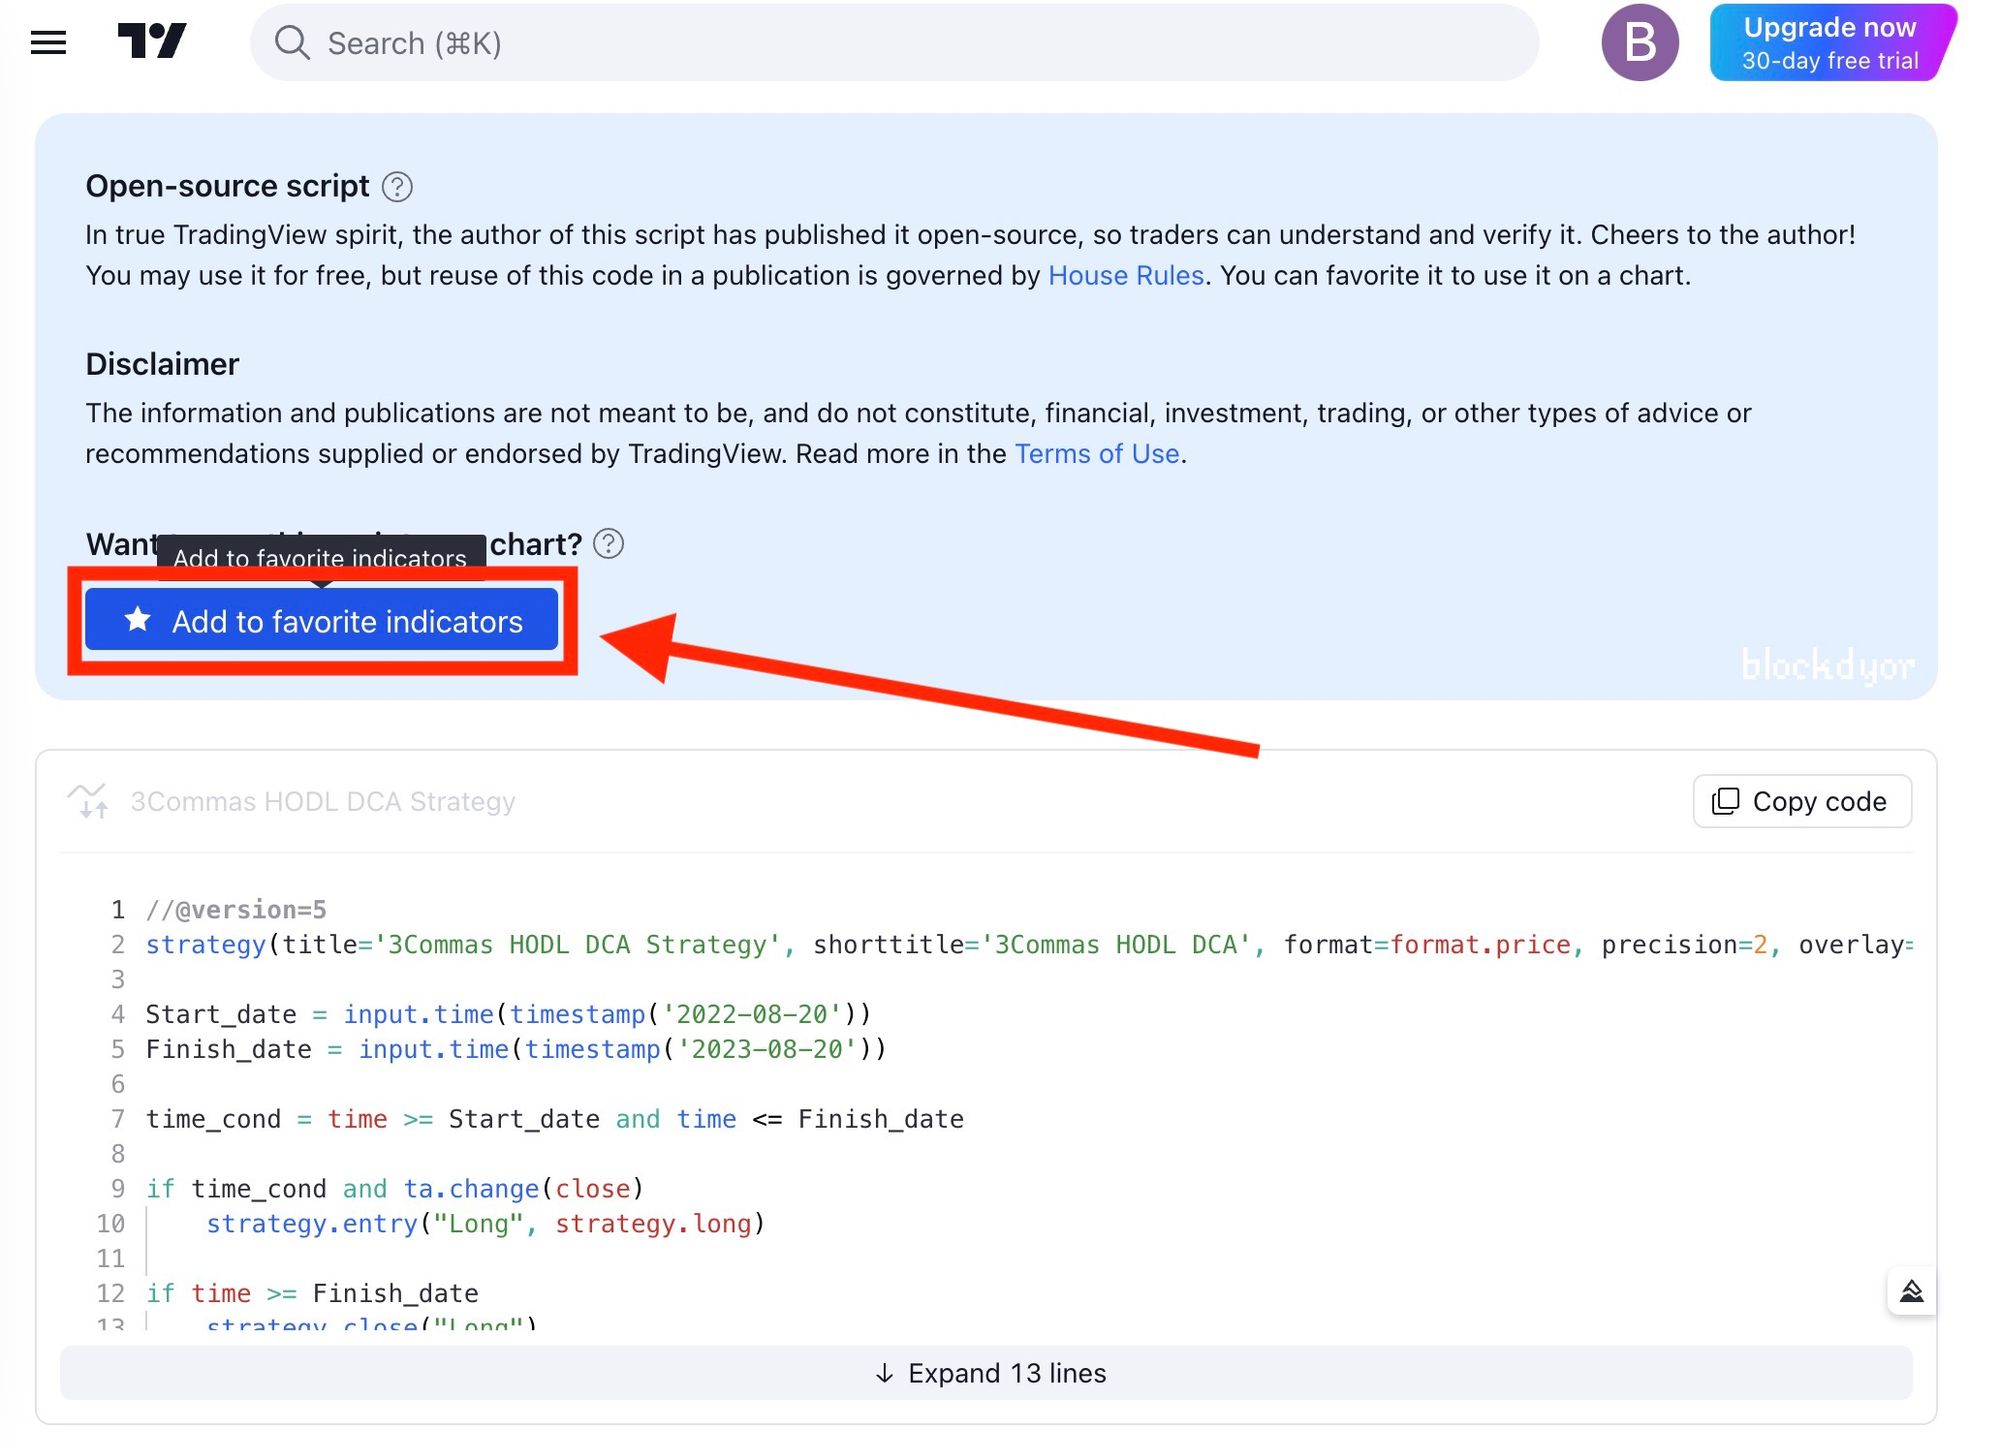Open the hamburger main menu
Screen dimensions: 2000x1455
[x=48, y=43]
